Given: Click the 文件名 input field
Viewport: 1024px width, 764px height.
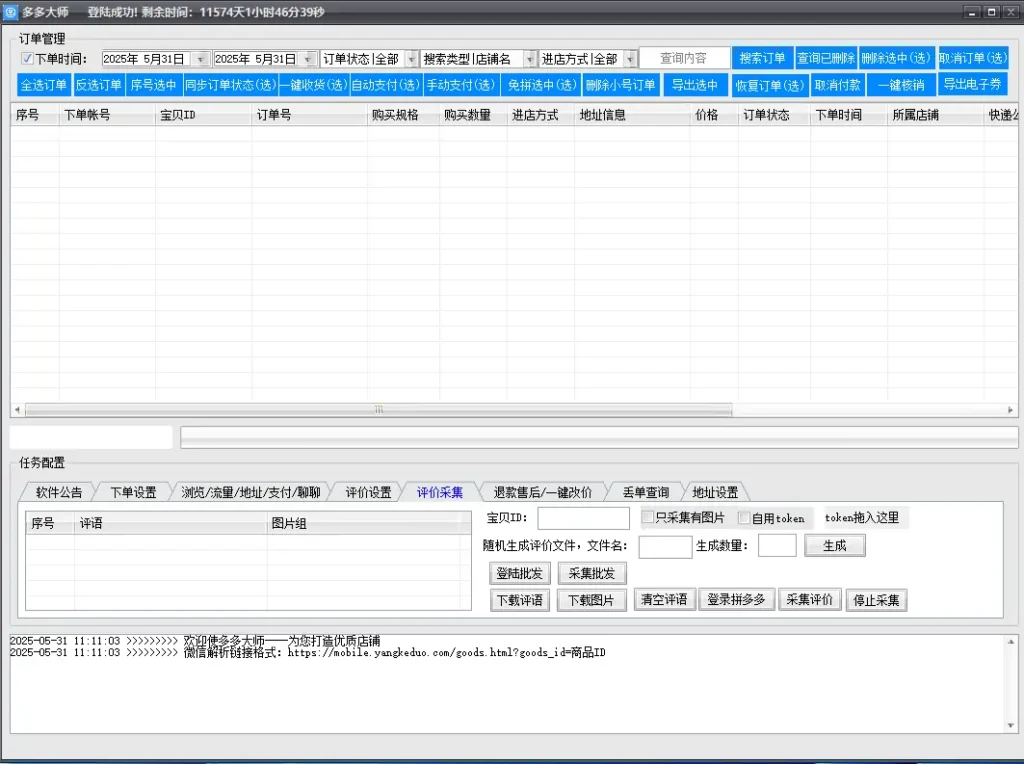Looking at the screenshot, I should tap(665, 547).
